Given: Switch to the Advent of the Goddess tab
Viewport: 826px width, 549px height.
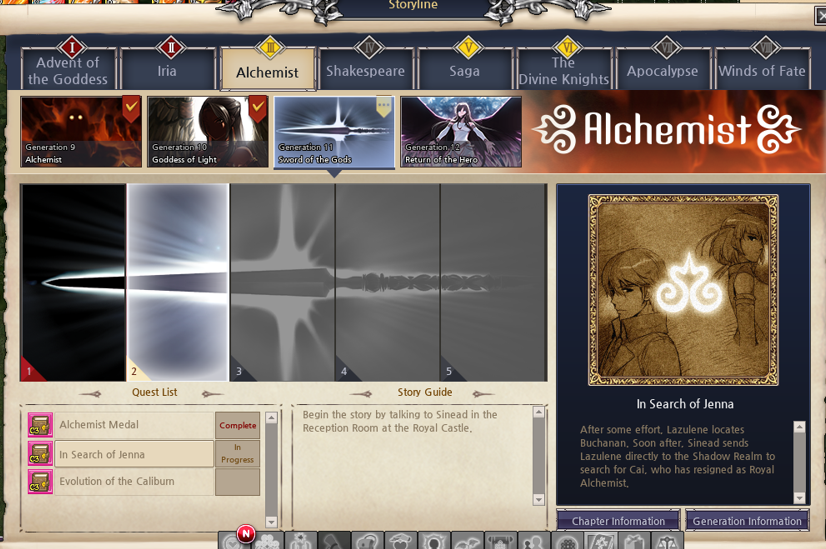Looking at the screenshot, I should [x=68, y=70].
